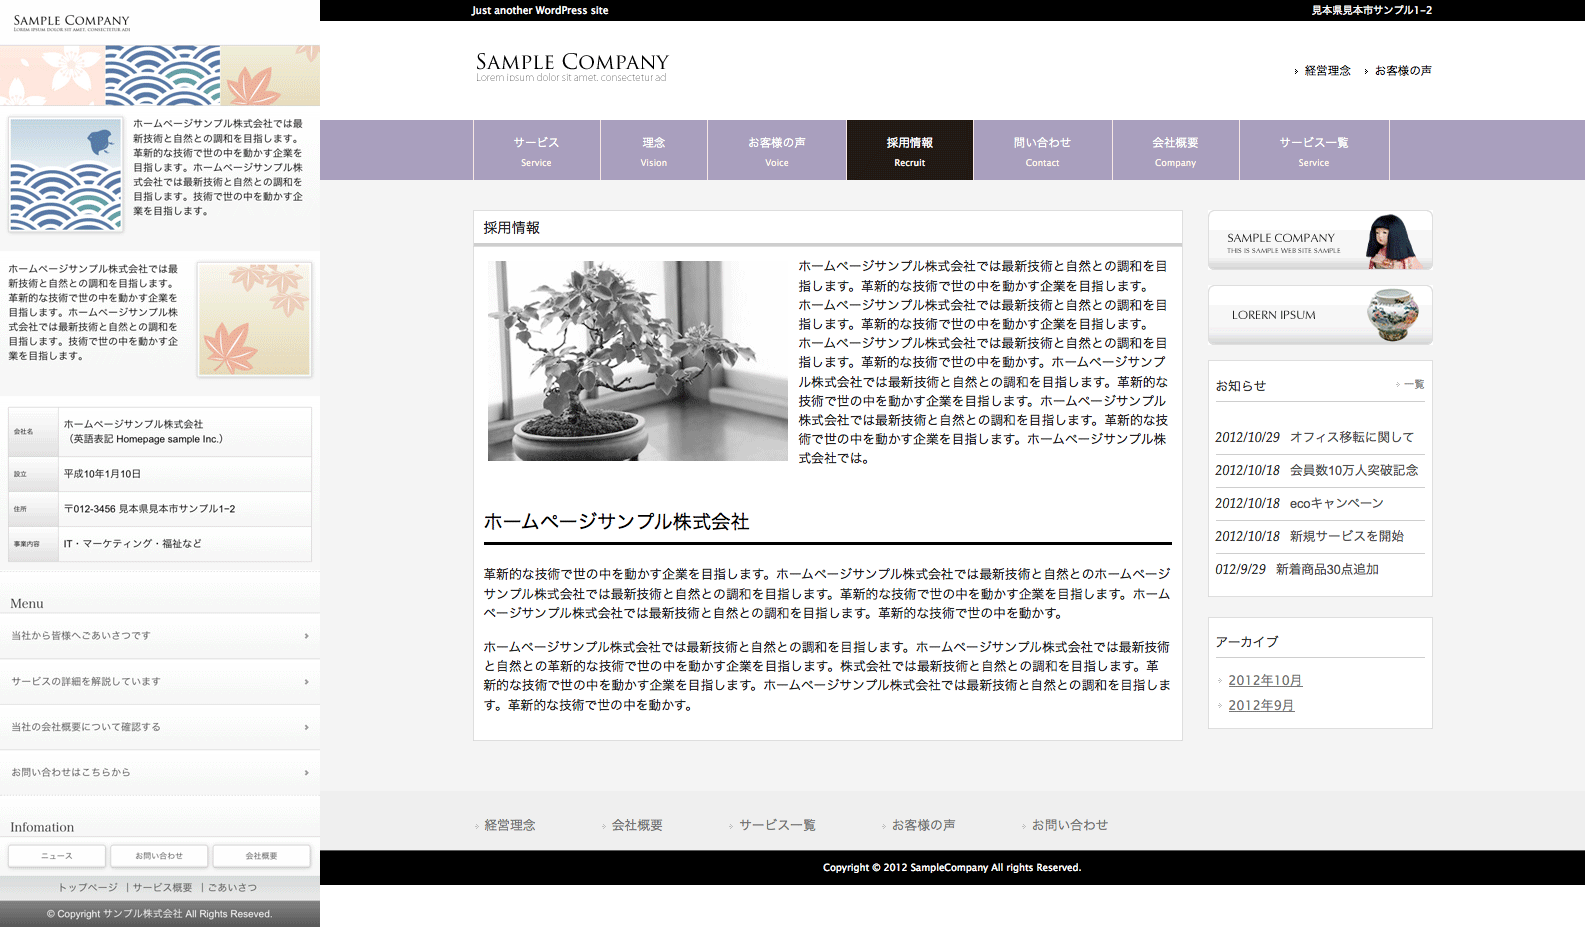Open the オフィス移転に関して news item
This screenshot has height=927, width=1585.
(x=1351, y=437)
